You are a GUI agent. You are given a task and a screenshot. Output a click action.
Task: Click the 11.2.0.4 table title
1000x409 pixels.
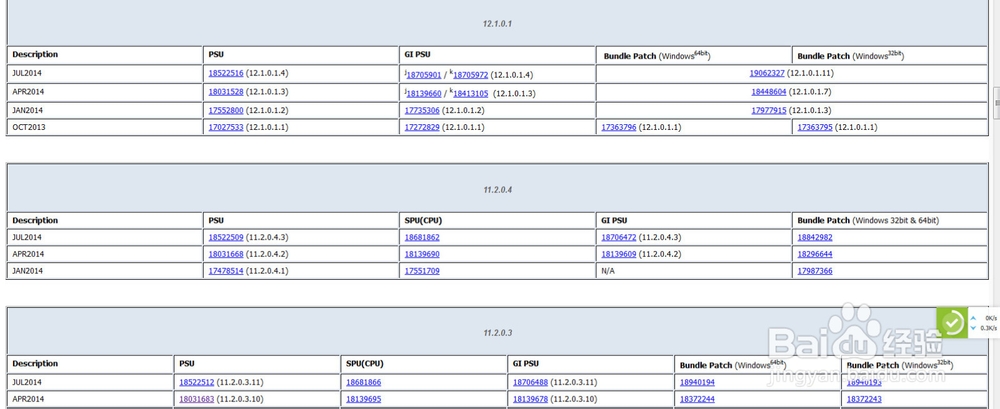497,190
